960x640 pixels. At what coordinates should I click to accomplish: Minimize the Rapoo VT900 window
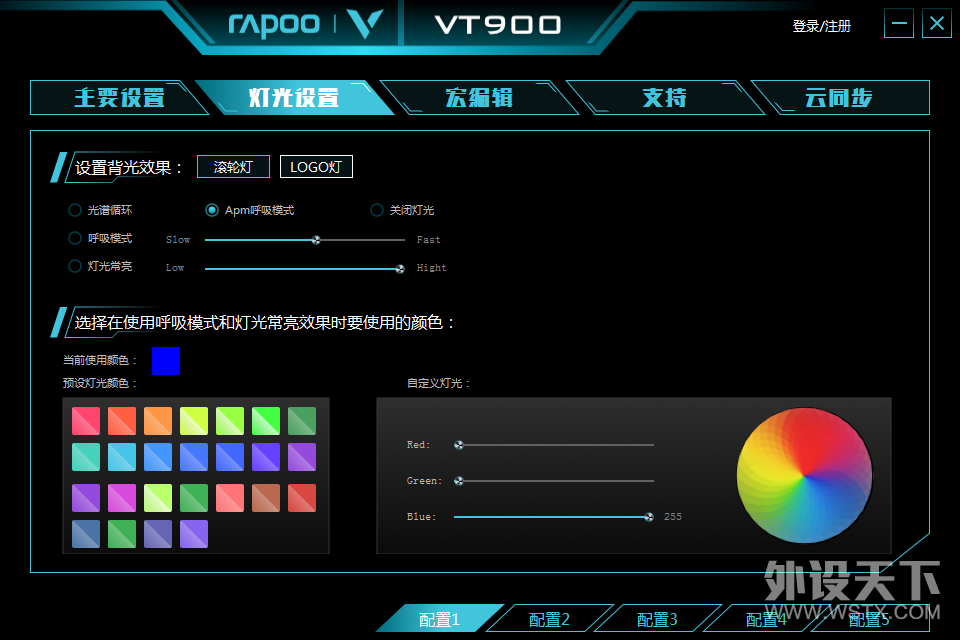coord(899,24)
